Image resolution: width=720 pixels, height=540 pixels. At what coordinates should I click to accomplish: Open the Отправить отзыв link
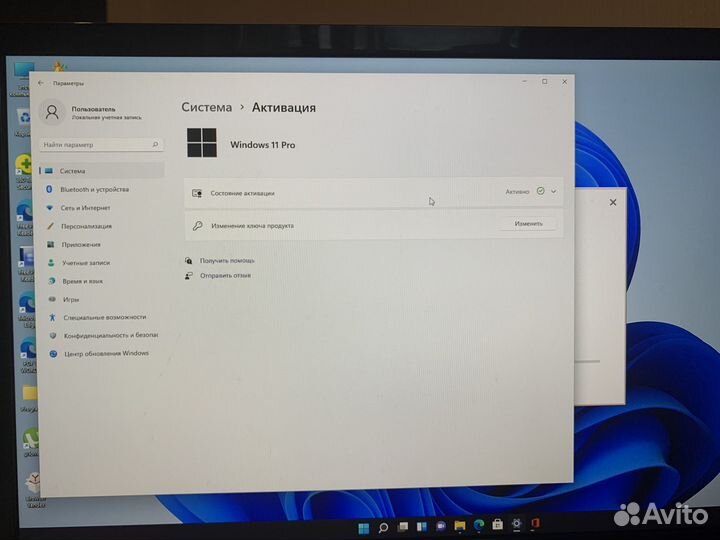pyautogui.click(x=225, y=276)
